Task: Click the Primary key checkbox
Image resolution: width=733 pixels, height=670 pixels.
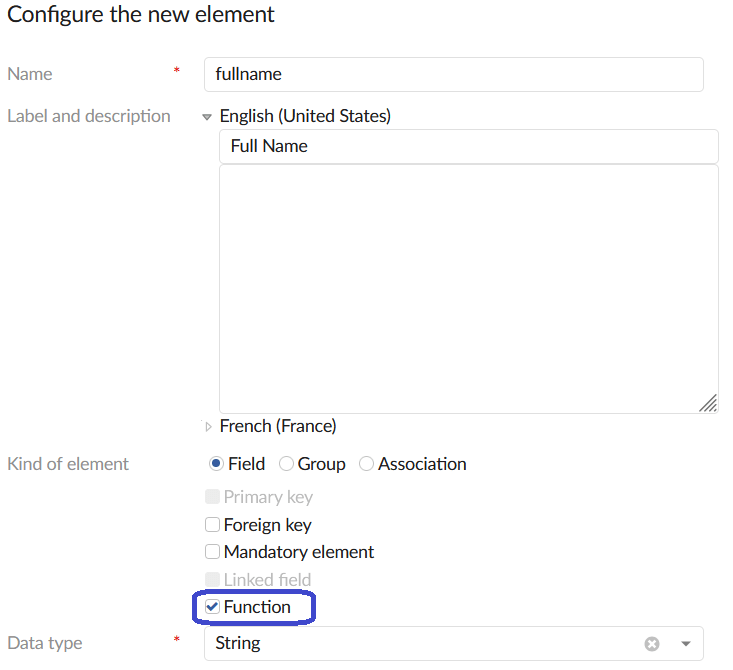Action: coord(212,497)
